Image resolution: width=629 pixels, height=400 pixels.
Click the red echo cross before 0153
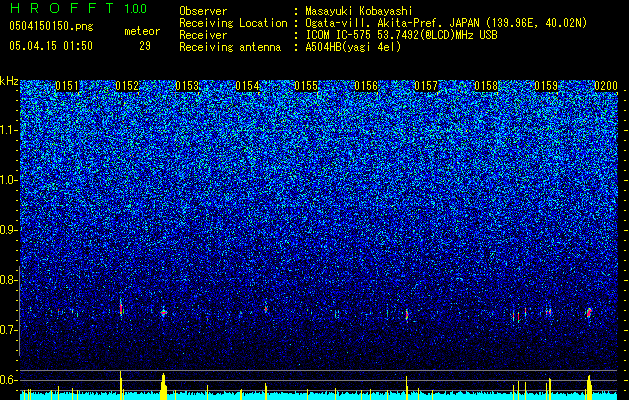[163, 312]
